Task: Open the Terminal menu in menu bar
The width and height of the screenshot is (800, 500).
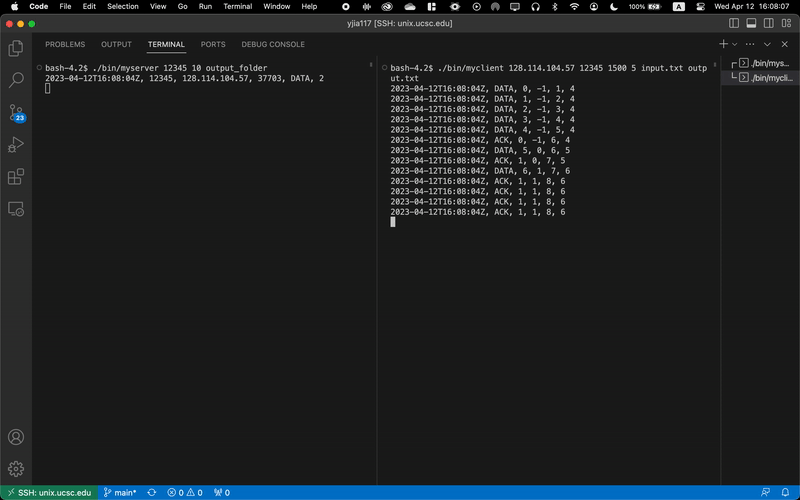Action: point(238,7)
